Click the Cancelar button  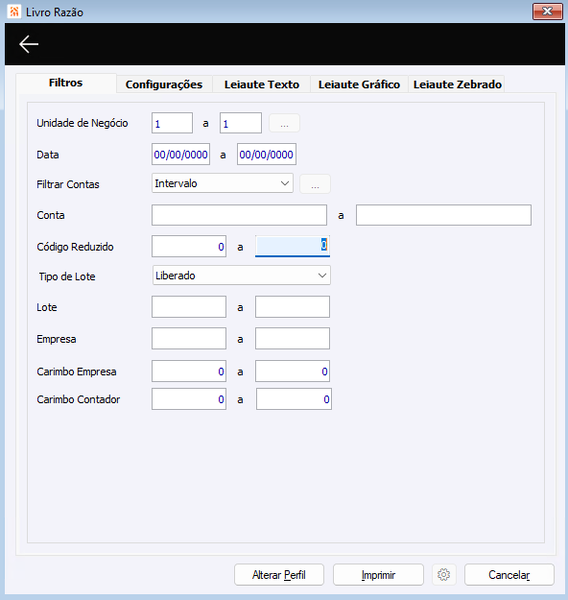(x=509, y=574)
